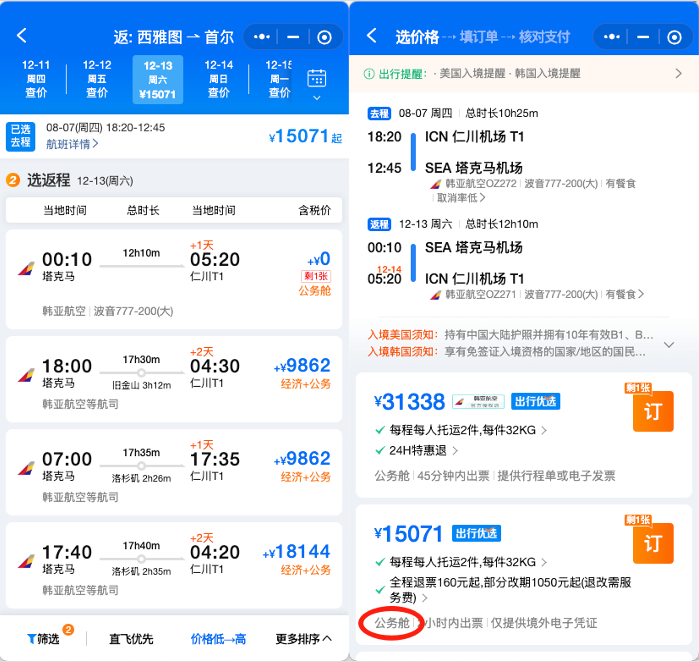Viewport: 699px width, 662px height.
Task: Go back from the return flight list
Action: [21, 36]
